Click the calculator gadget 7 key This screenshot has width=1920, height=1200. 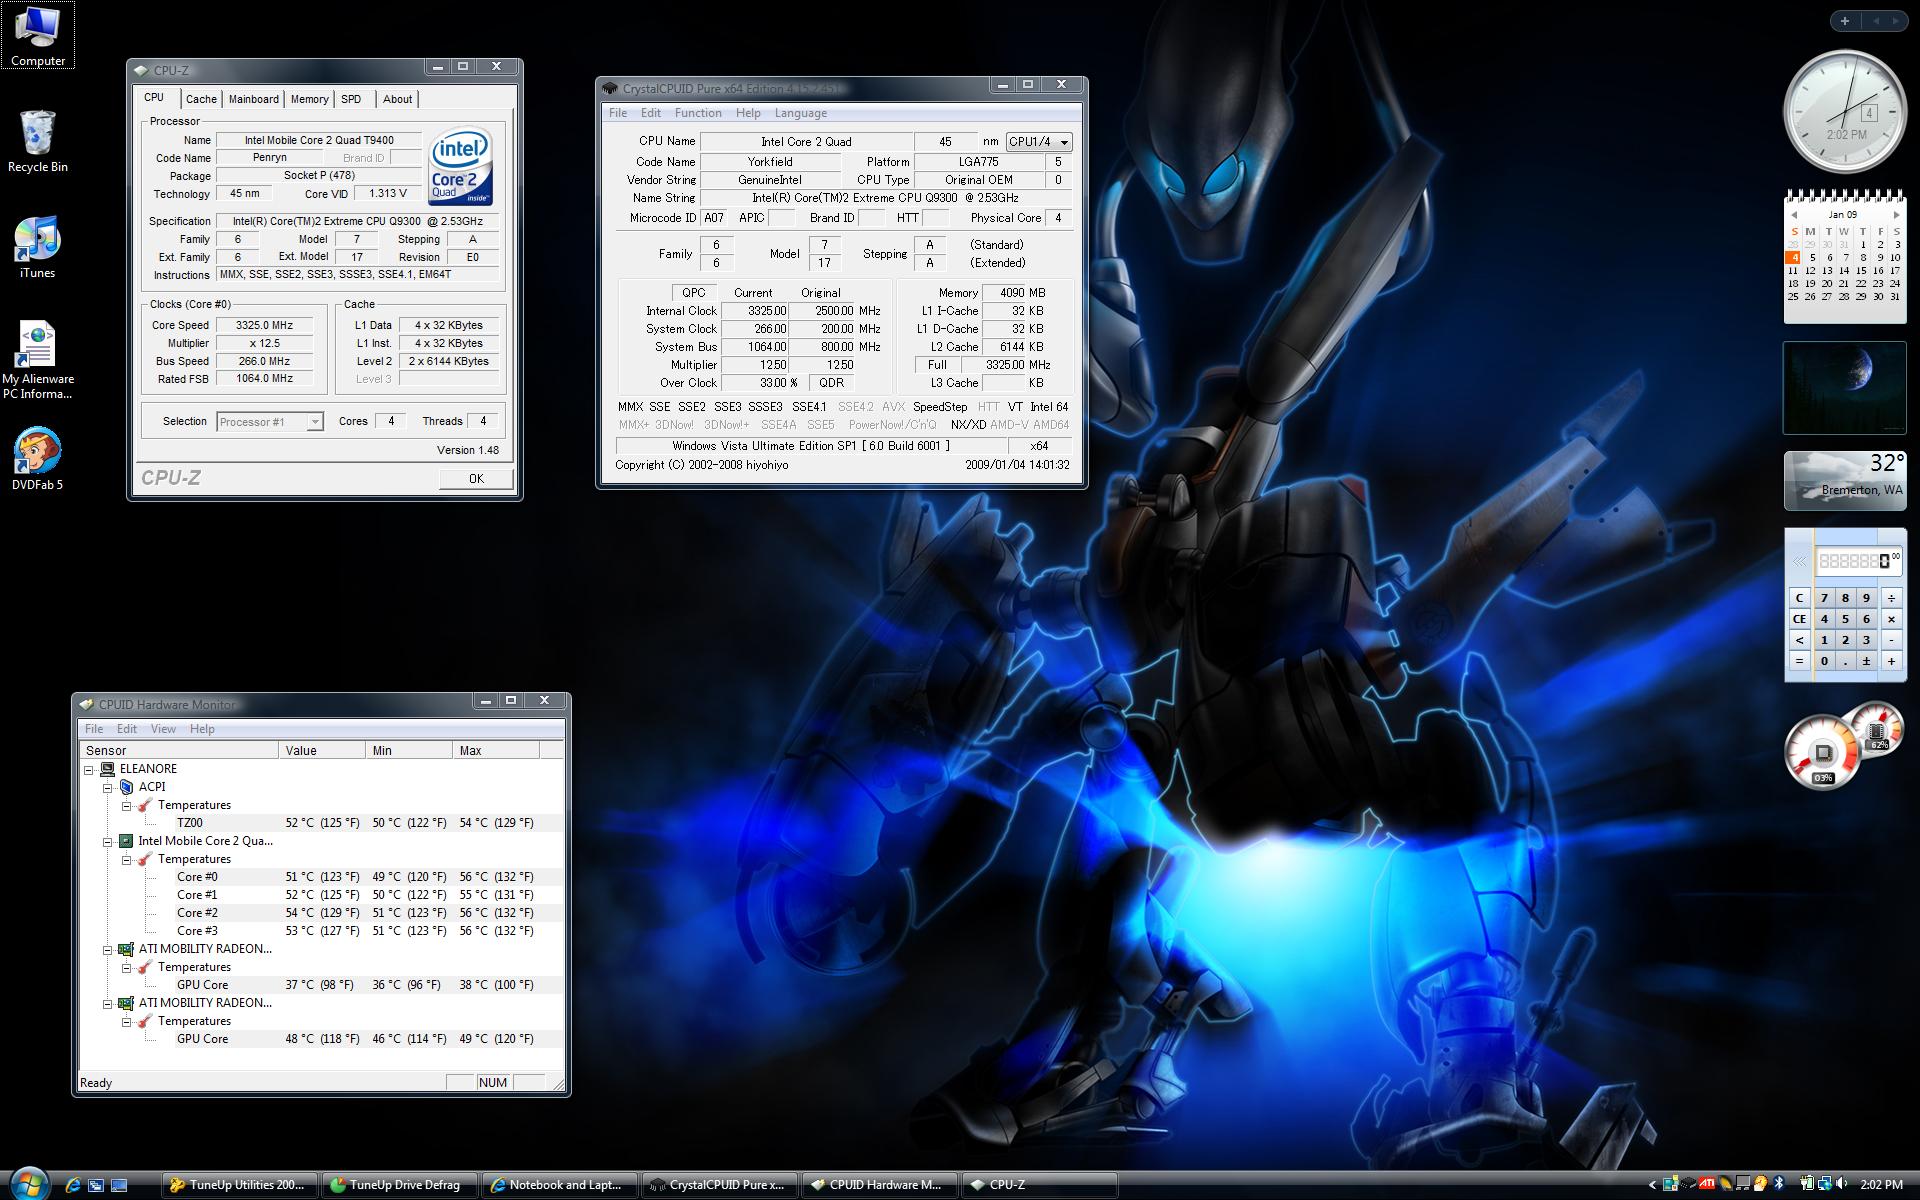(x=1824, y=598)
